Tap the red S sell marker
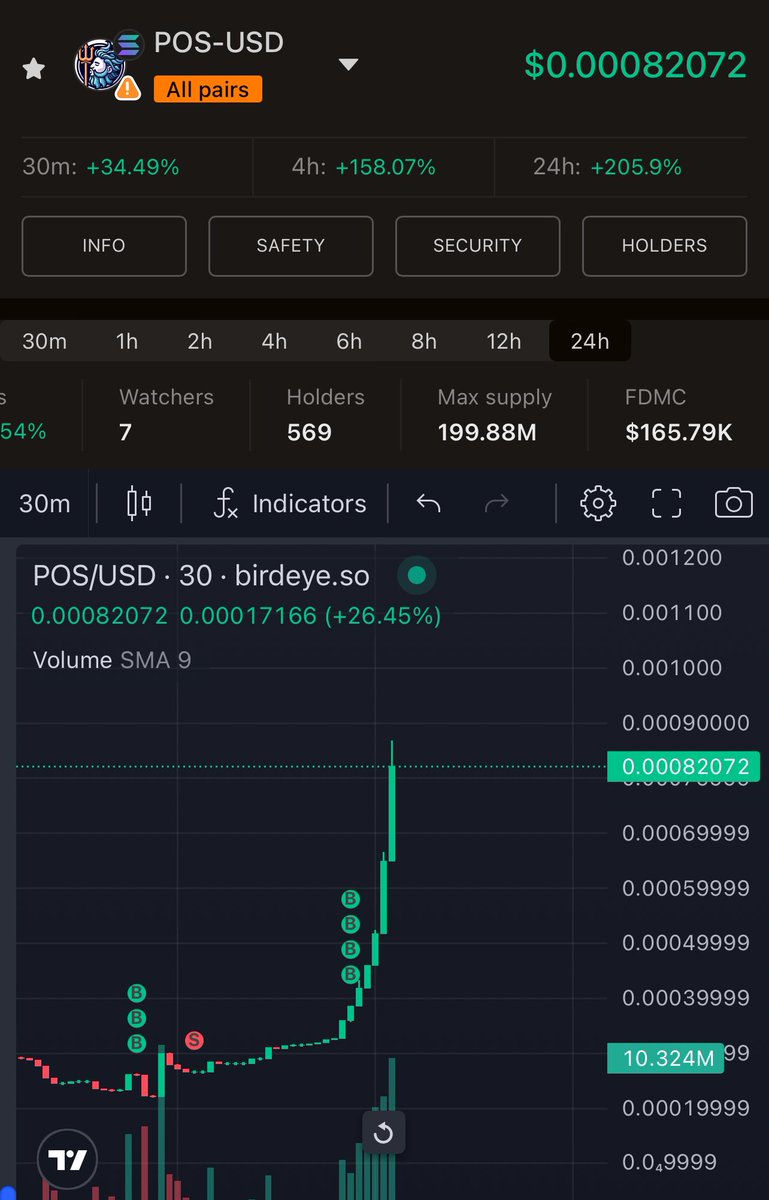Image resolution: width=769 pixels, height=1200 pixels. click(194, 1040)
